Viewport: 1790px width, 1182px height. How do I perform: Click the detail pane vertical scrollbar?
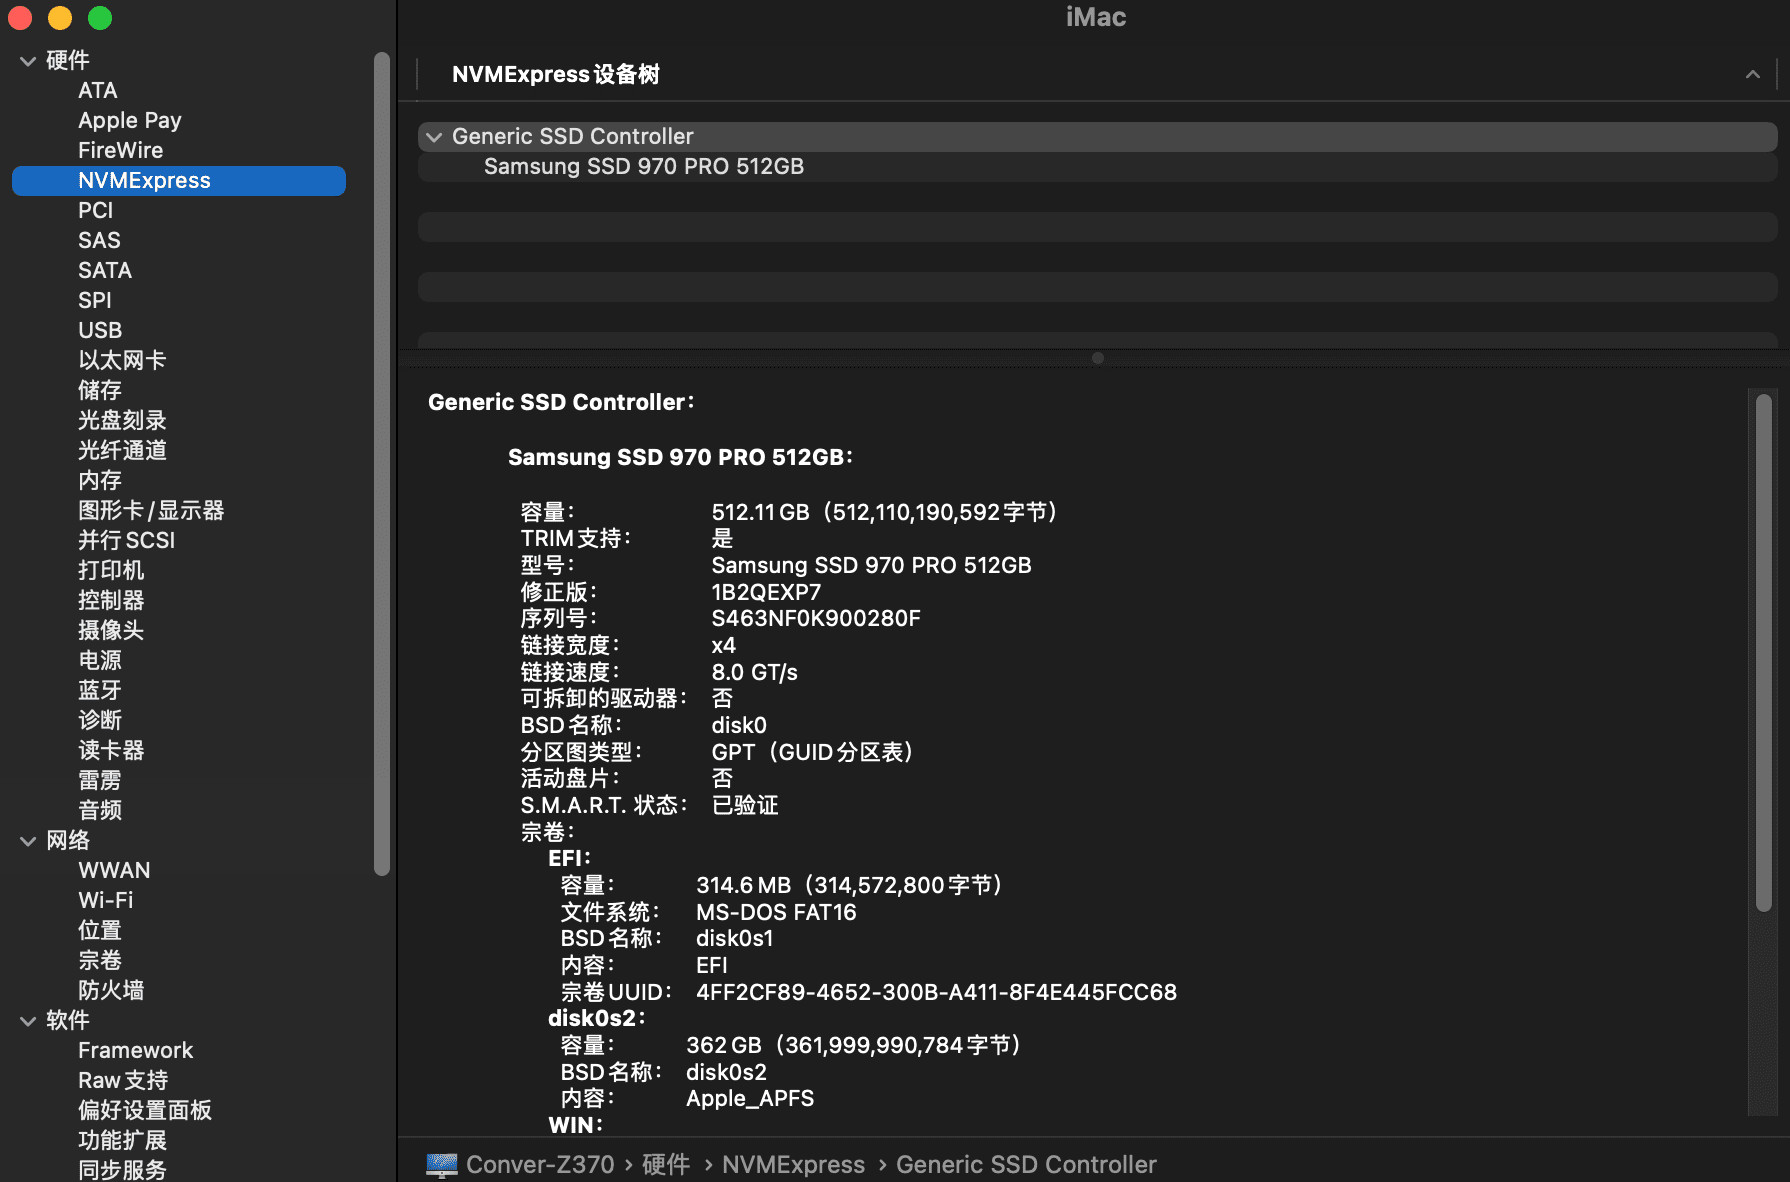(1764, 652)
